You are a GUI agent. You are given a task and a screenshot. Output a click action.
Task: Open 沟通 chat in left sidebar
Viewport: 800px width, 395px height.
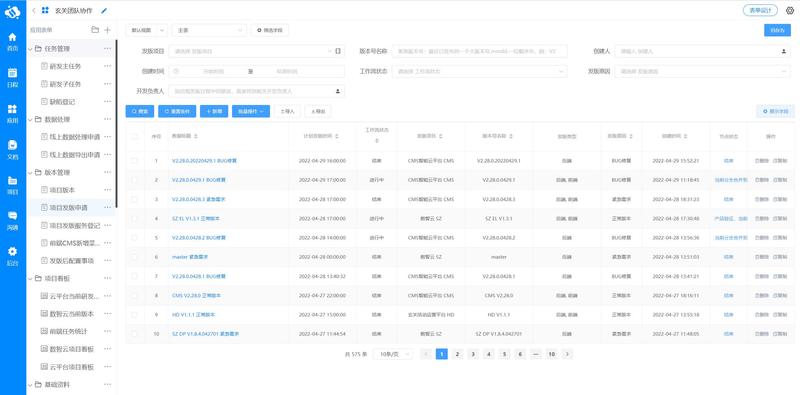pos(12,221)
